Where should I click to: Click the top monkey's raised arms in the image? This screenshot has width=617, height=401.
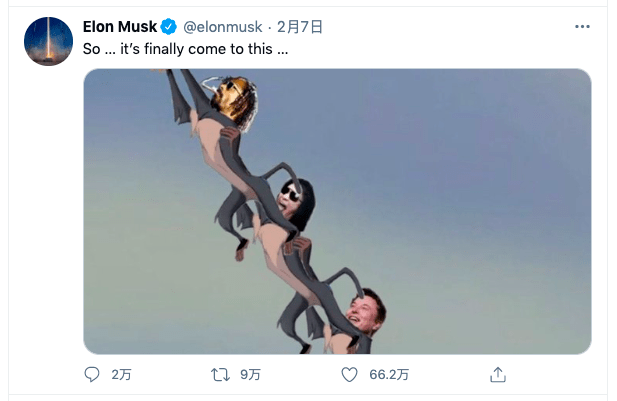180,85
